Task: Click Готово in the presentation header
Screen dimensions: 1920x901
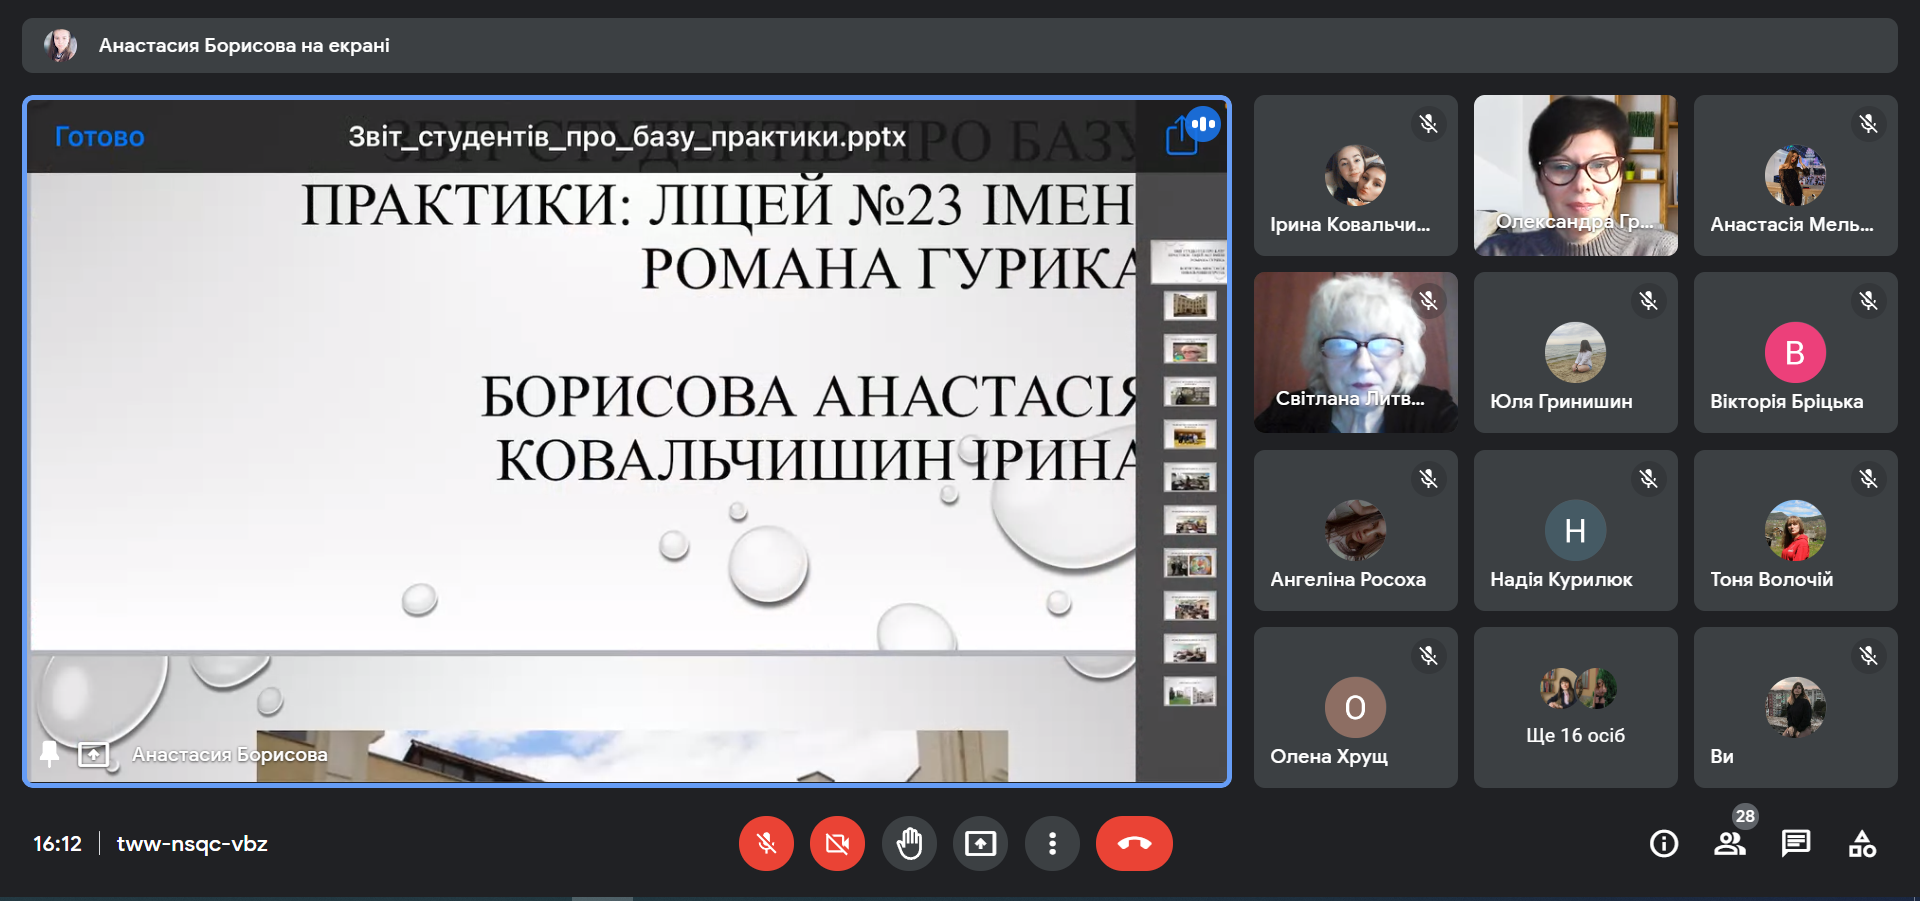Action: pyautogui.click(x=99, y=137)
